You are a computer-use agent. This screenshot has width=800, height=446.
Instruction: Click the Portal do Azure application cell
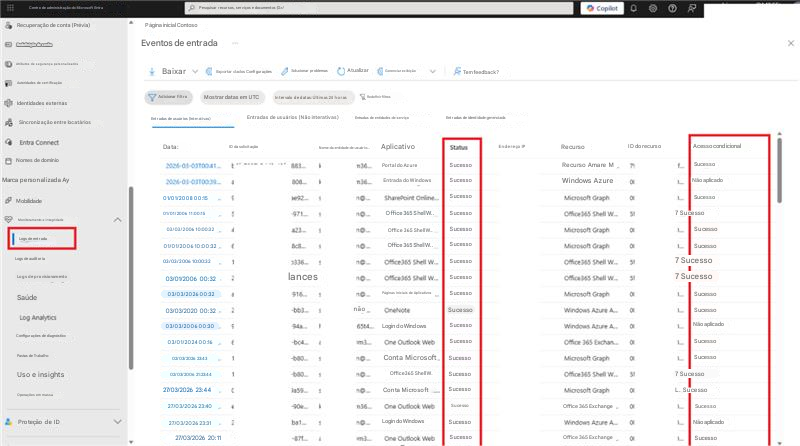(399, 165)
